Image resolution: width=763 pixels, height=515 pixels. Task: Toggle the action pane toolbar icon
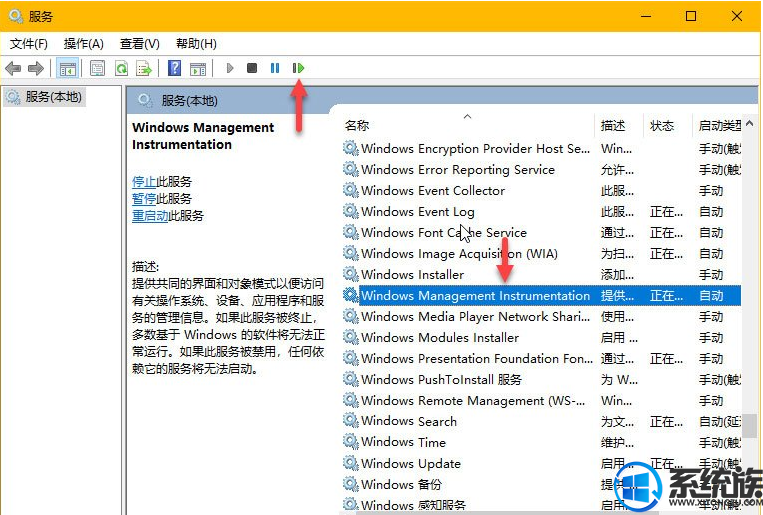(x=198, y=69)
